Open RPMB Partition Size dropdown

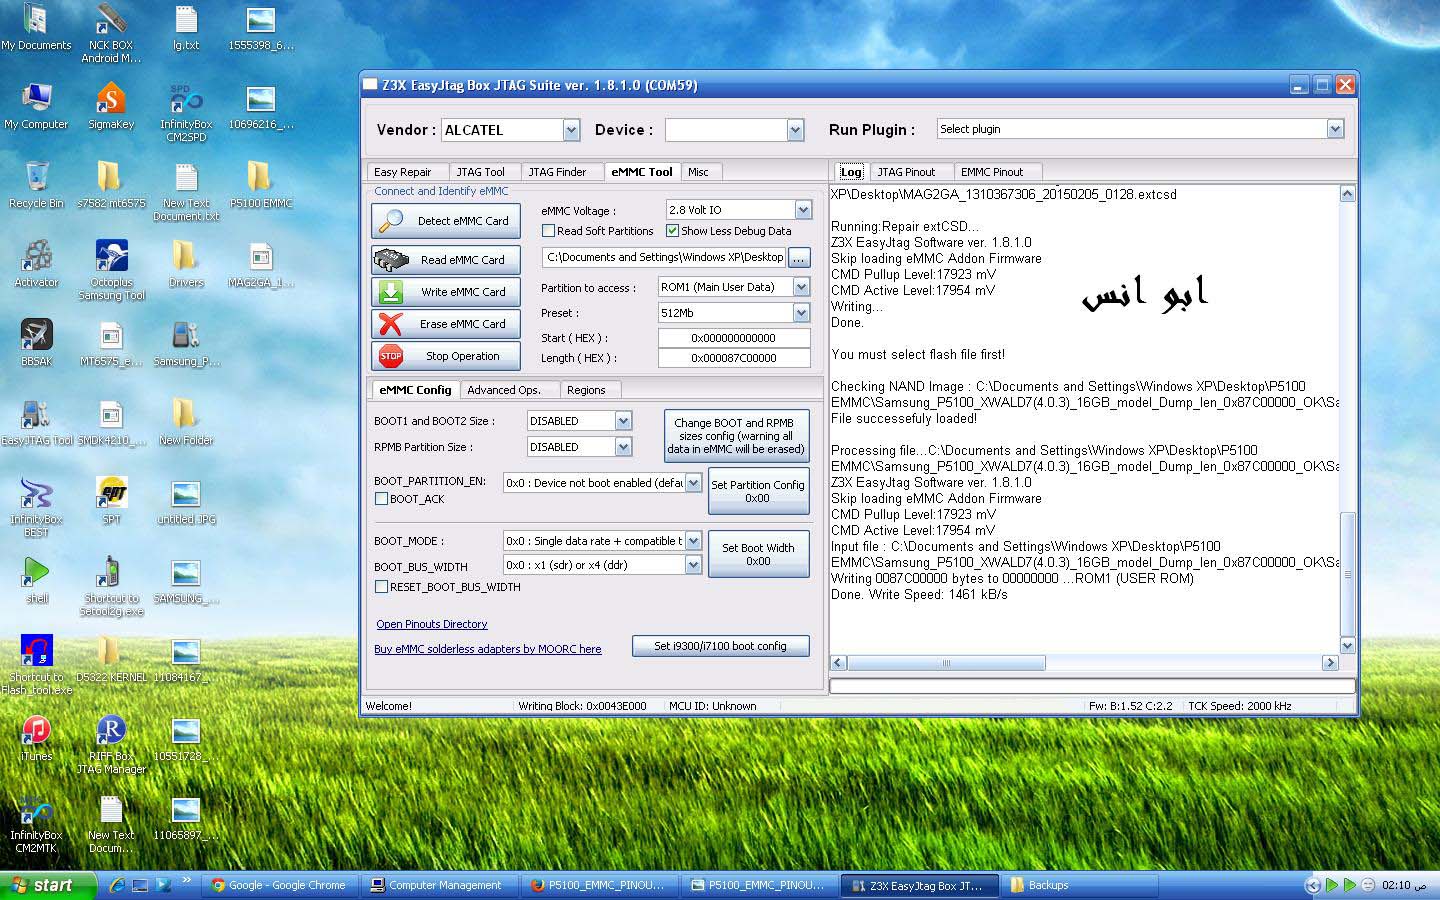[623, 447]
